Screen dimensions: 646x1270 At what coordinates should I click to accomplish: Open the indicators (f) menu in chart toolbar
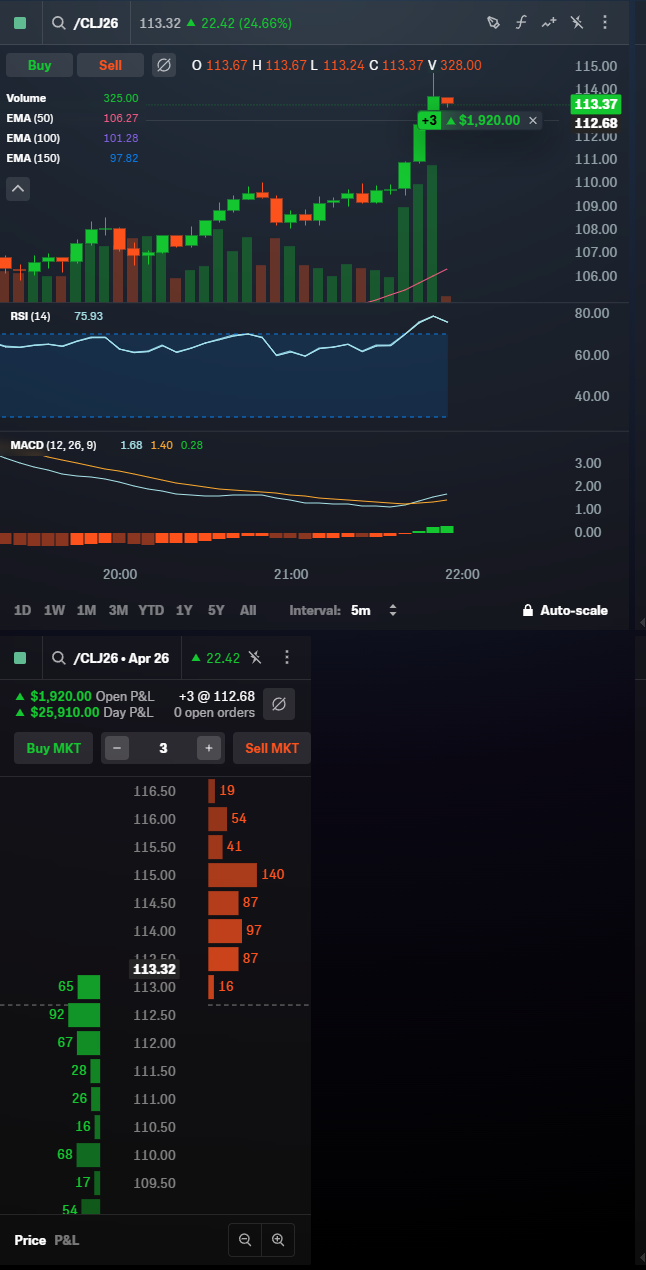pyautogui.click(x=521, y=22)
